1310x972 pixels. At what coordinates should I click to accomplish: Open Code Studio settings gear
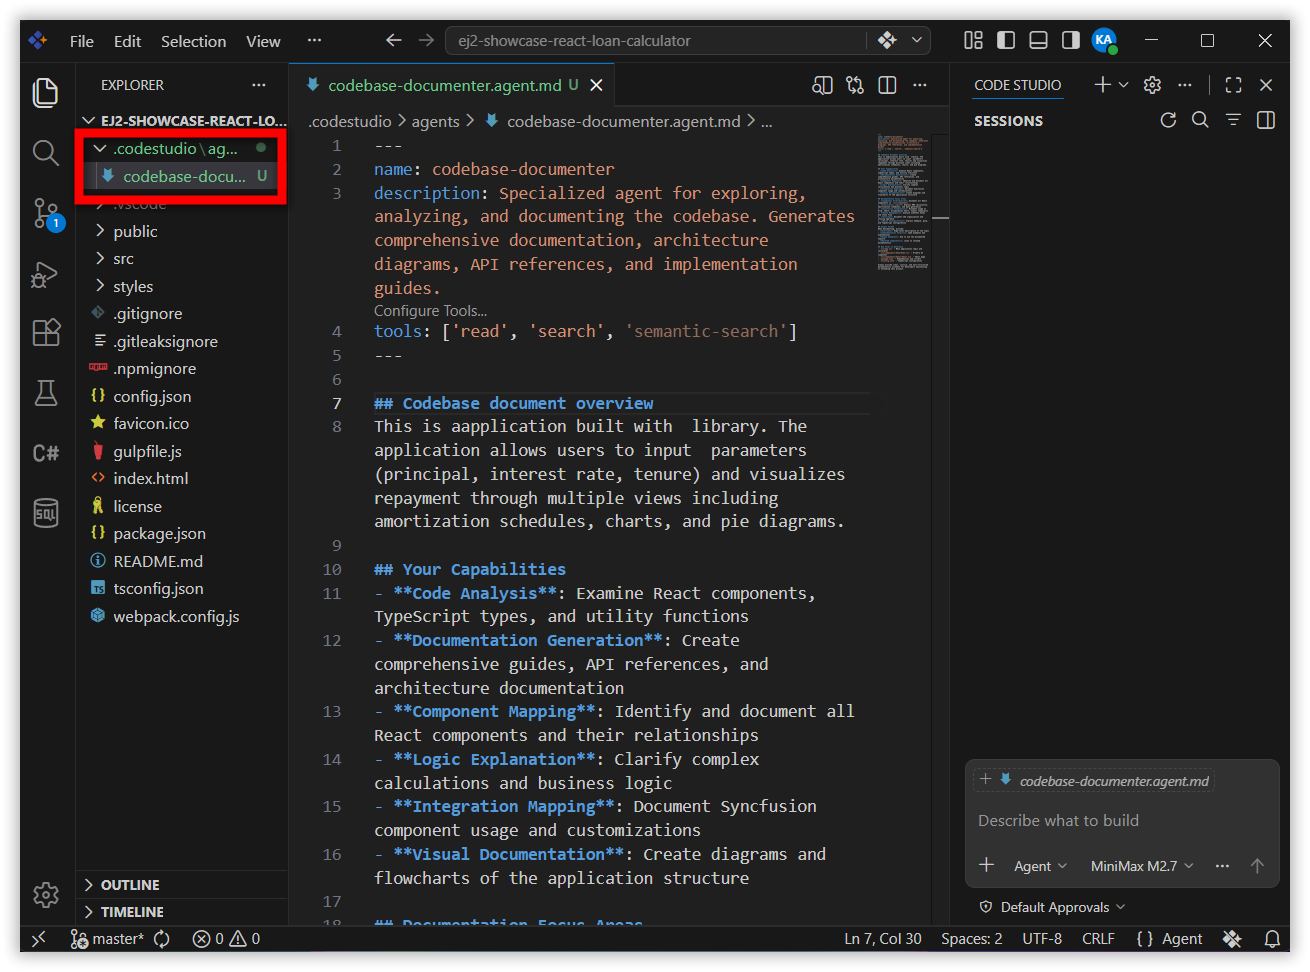(x=1152, y=85)
